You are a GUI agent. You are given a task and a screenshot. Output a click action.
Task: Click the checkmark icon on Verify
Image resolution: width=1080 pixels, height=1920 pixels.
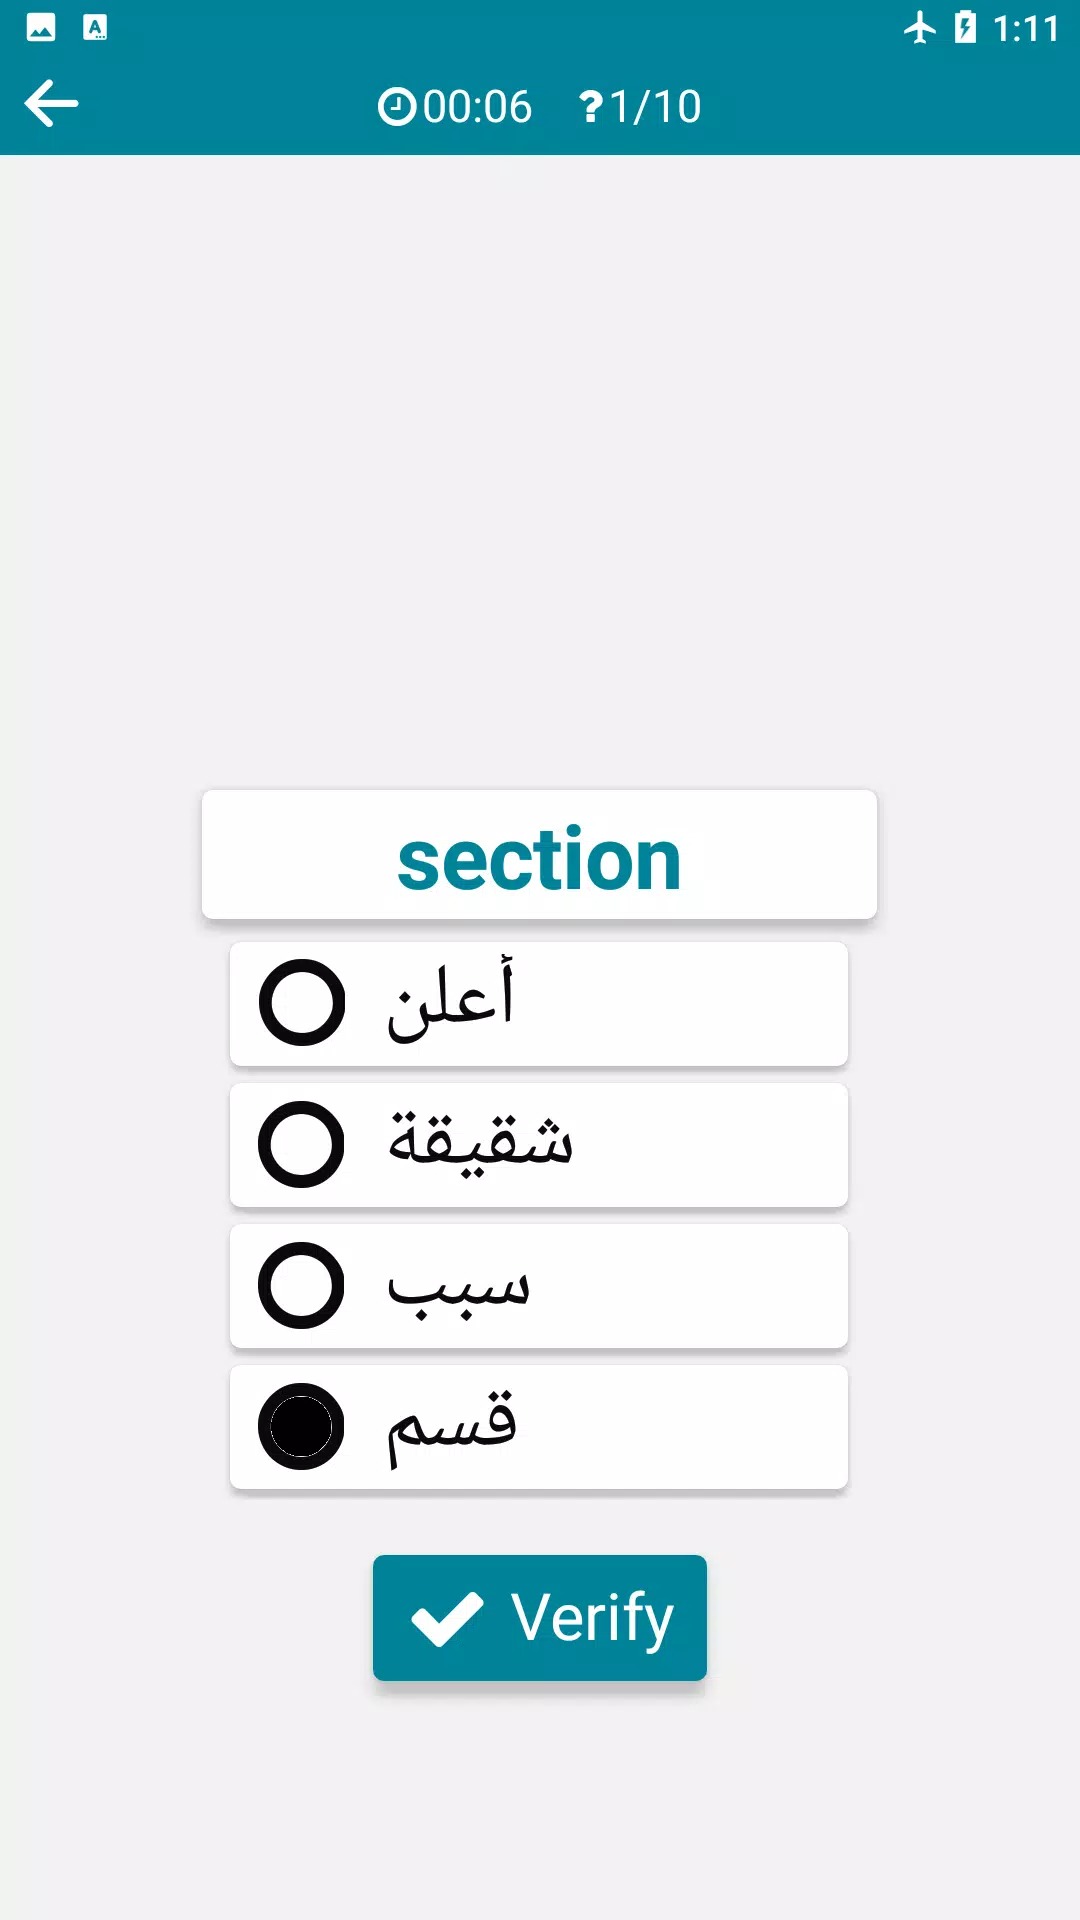pyautogui.click(x=447, y=1618)
